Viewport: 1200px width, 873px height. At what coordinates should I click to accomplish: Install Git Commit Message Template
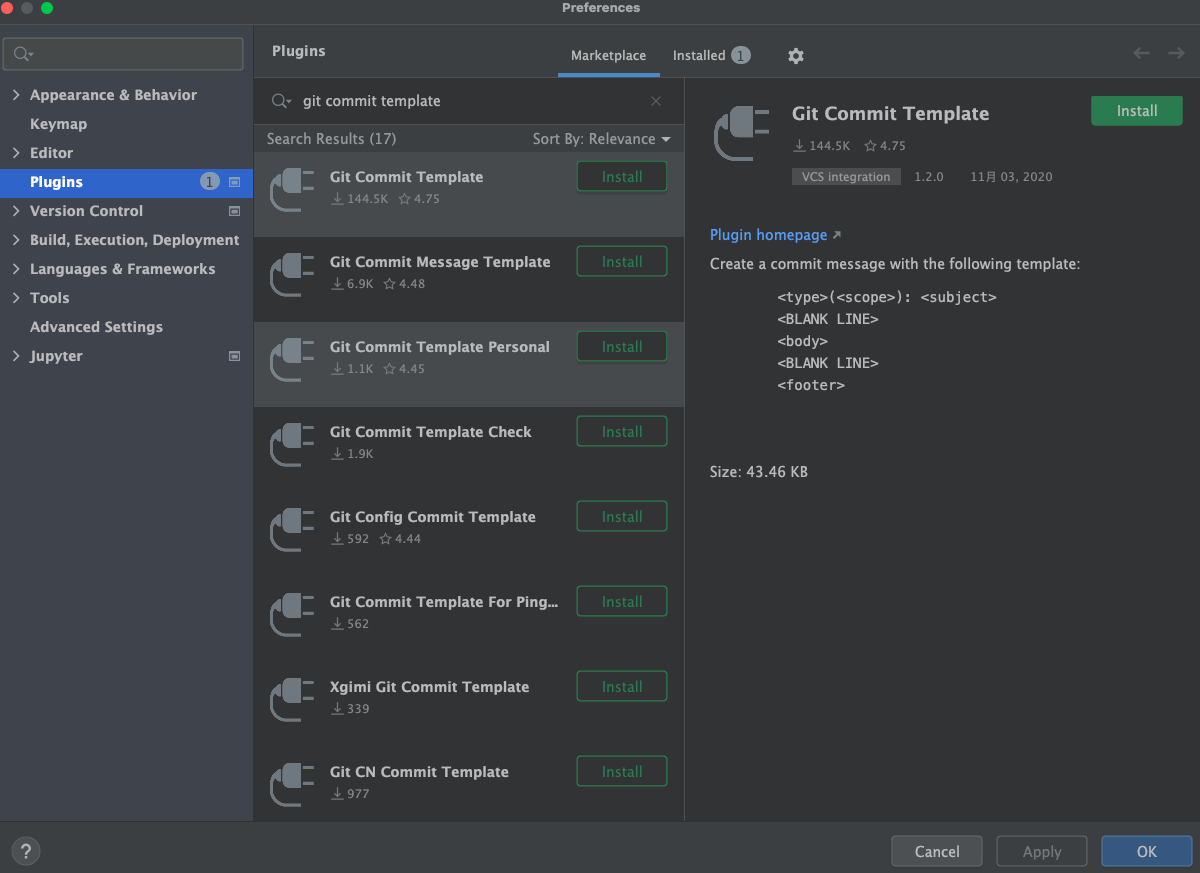pyautogui.click(x=622, y=262)
